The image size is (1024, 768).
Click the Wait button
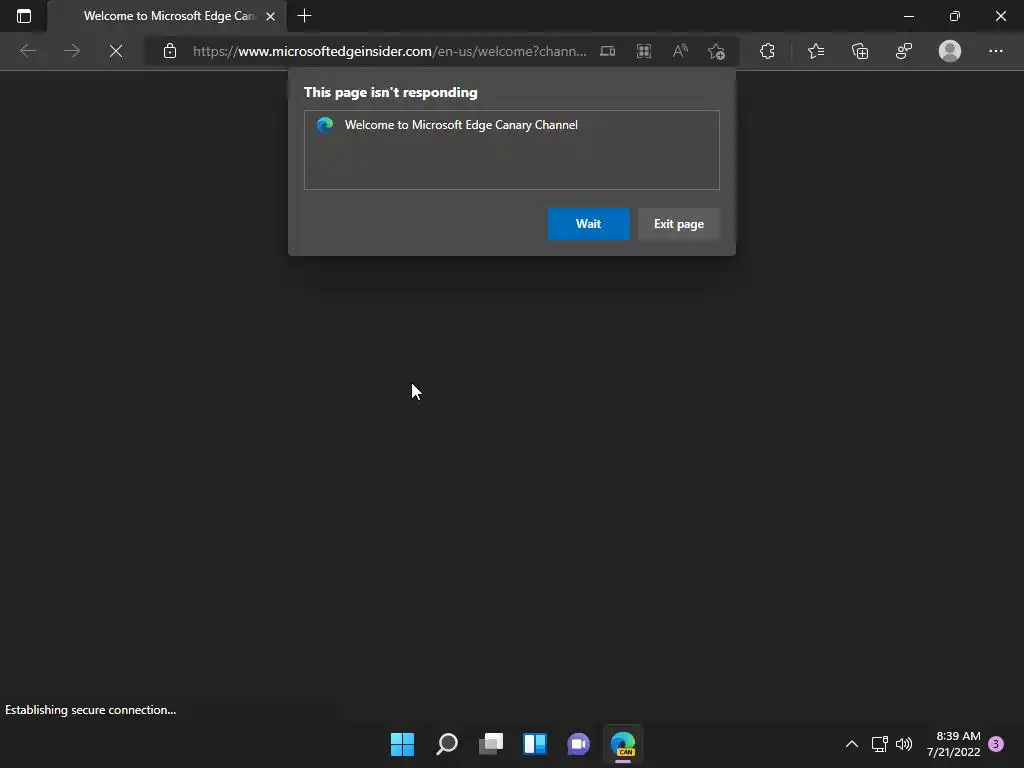(x=588, y=224)
